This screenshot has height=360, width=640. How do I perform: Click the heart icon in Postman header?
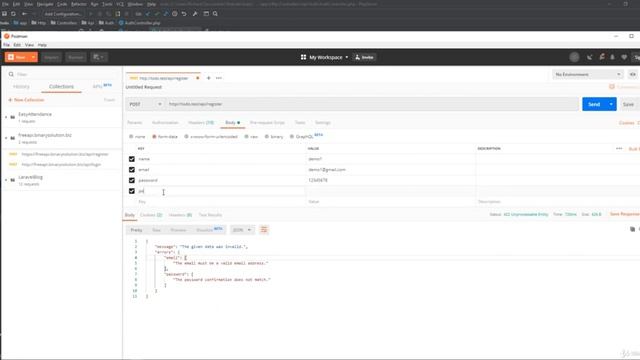coord(624,58)
